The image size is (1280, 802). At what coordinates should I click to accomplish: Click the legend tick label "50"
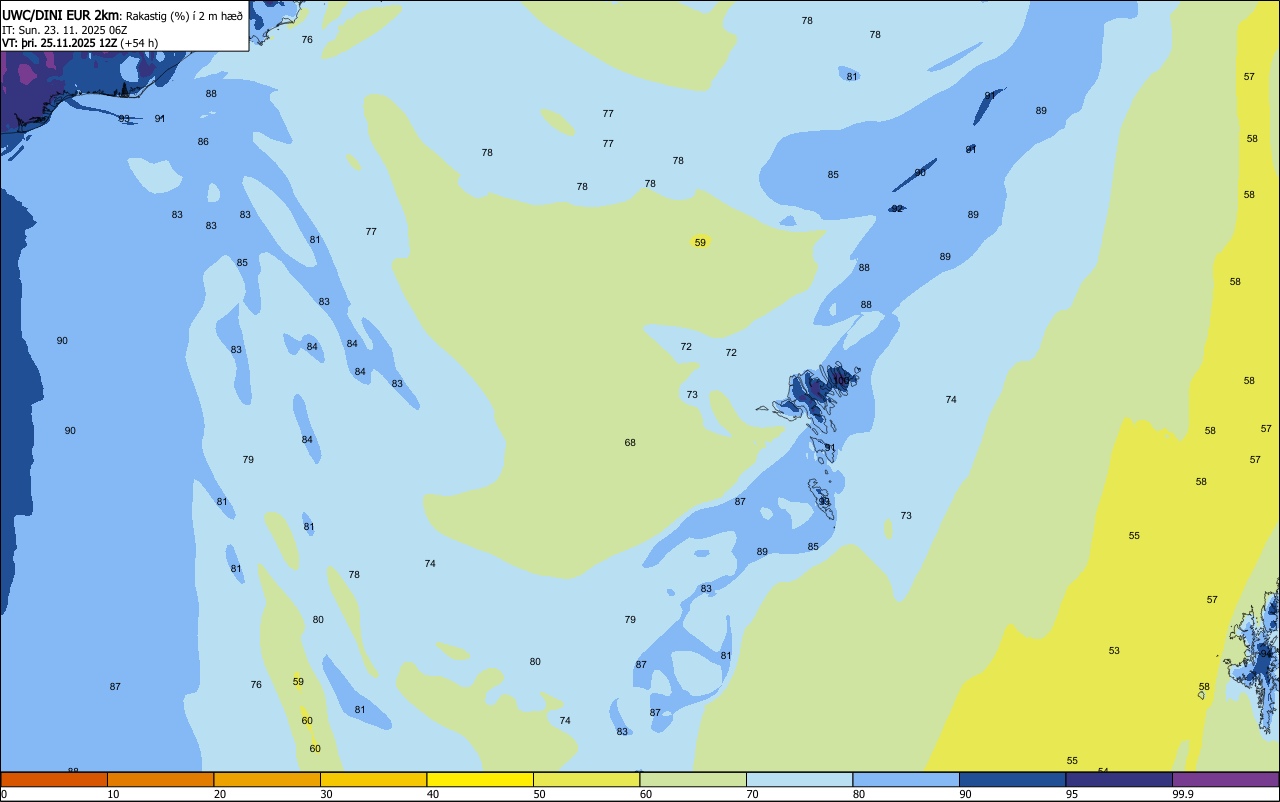click(539, 794)
